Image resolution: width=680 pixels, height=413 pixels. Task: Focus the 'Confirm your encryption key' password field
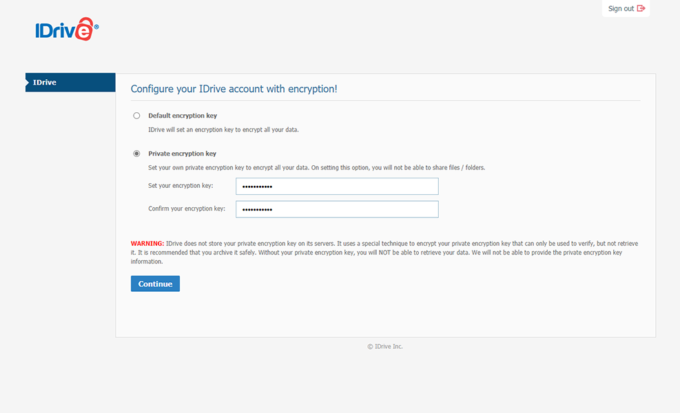[x=337, y=209]
